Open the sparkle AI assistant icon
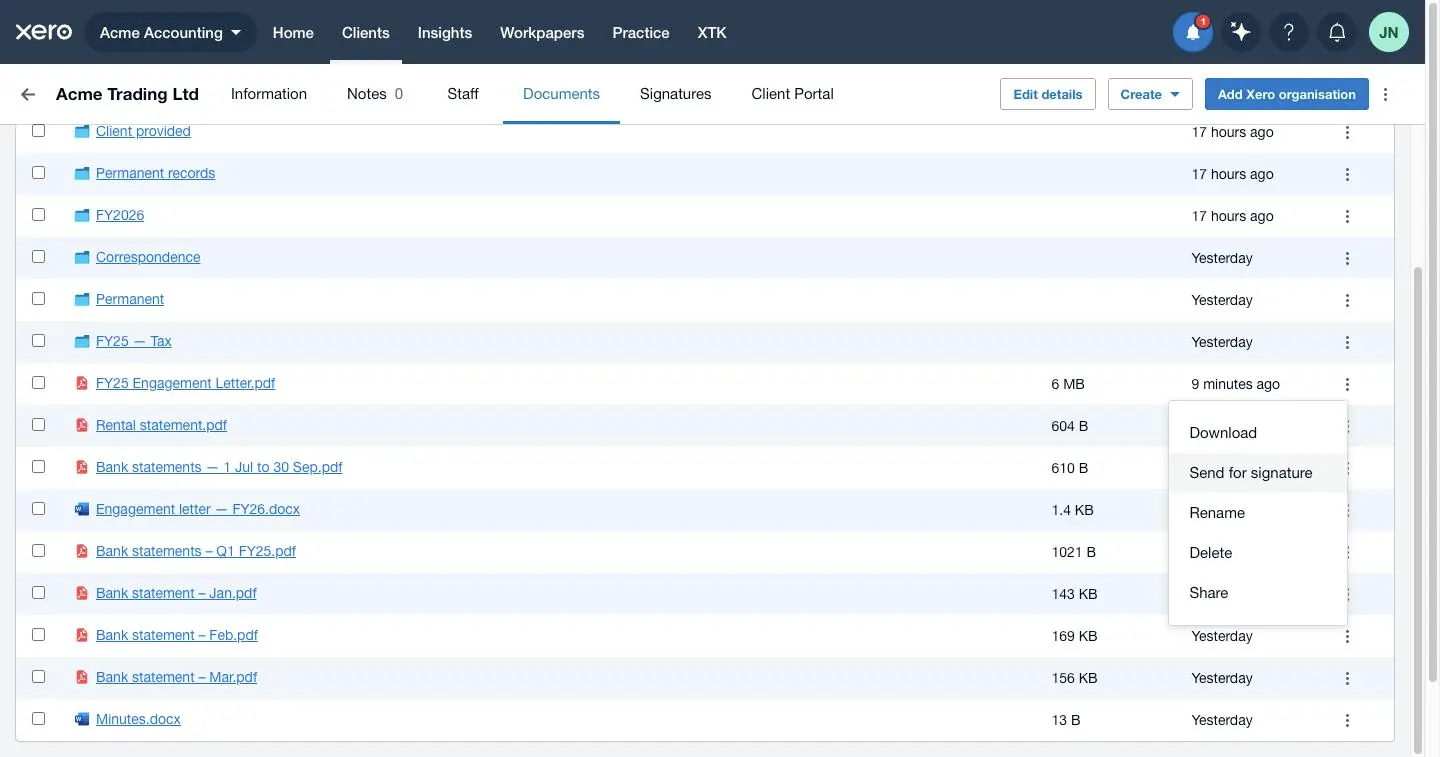 tap(1241, 32)
